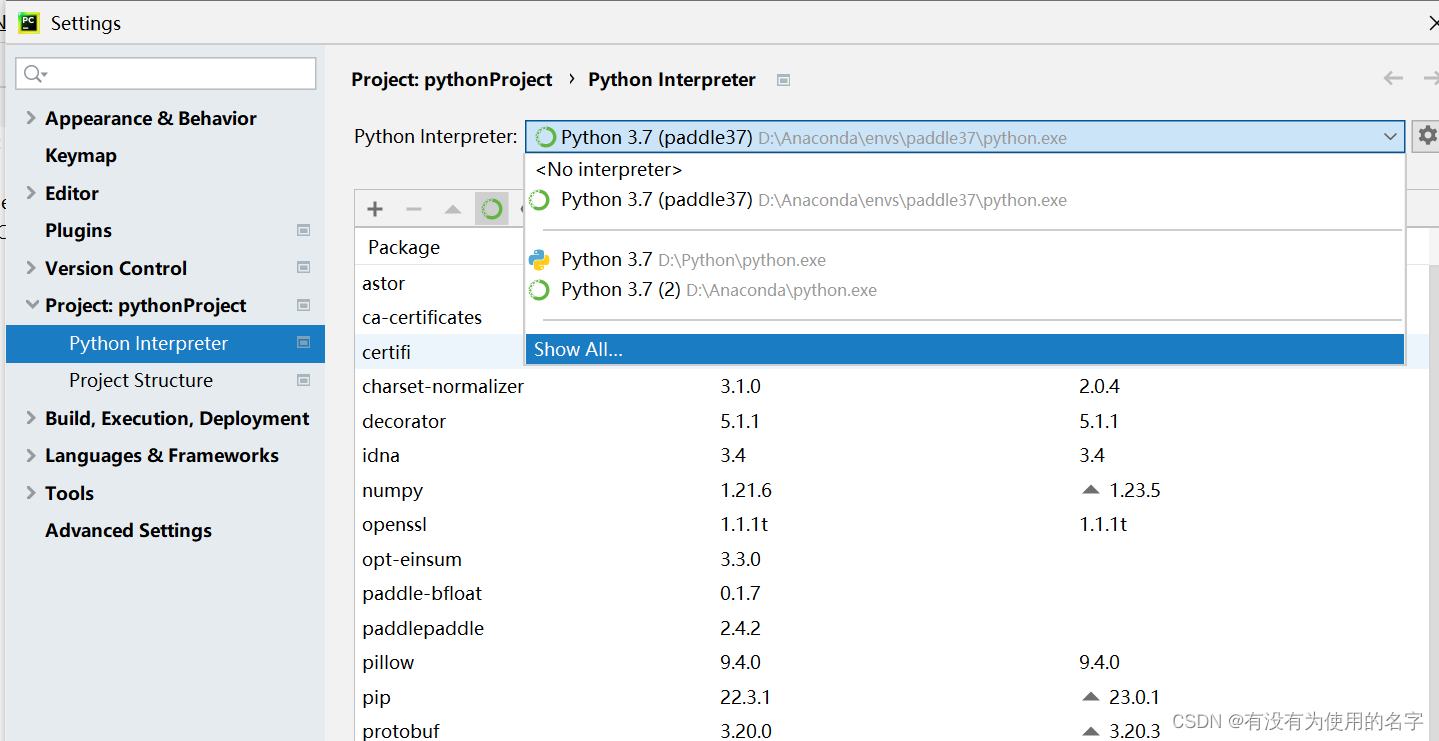
Task: Expand Version Control settings group
Action: tap(31, 268)
